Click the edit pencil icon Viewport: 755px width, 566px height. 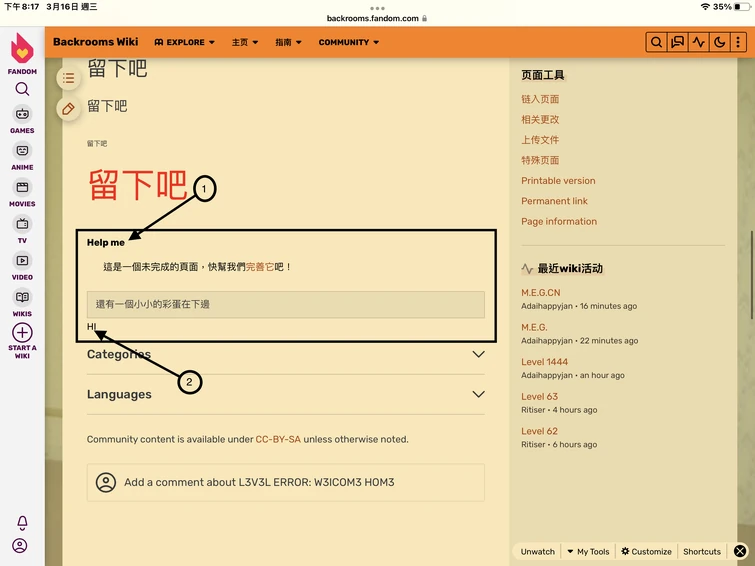coord(68,109)
